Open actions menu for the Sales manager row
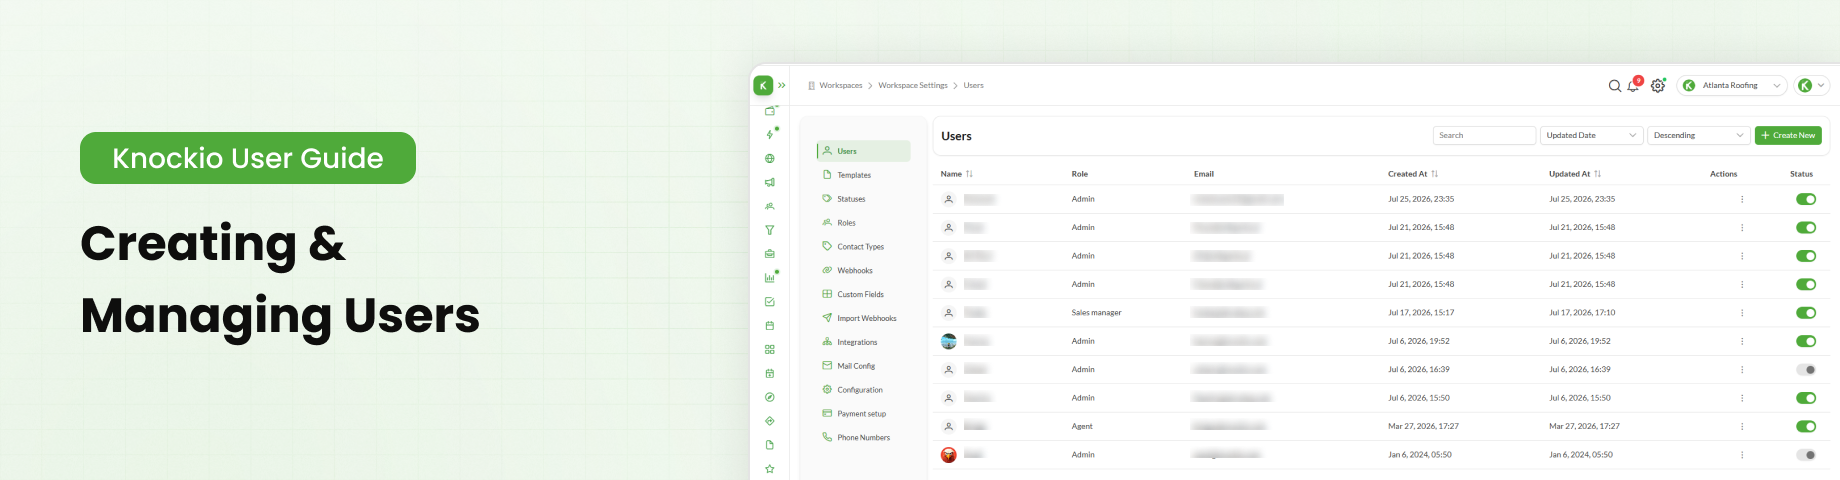 coord(1742,313)
